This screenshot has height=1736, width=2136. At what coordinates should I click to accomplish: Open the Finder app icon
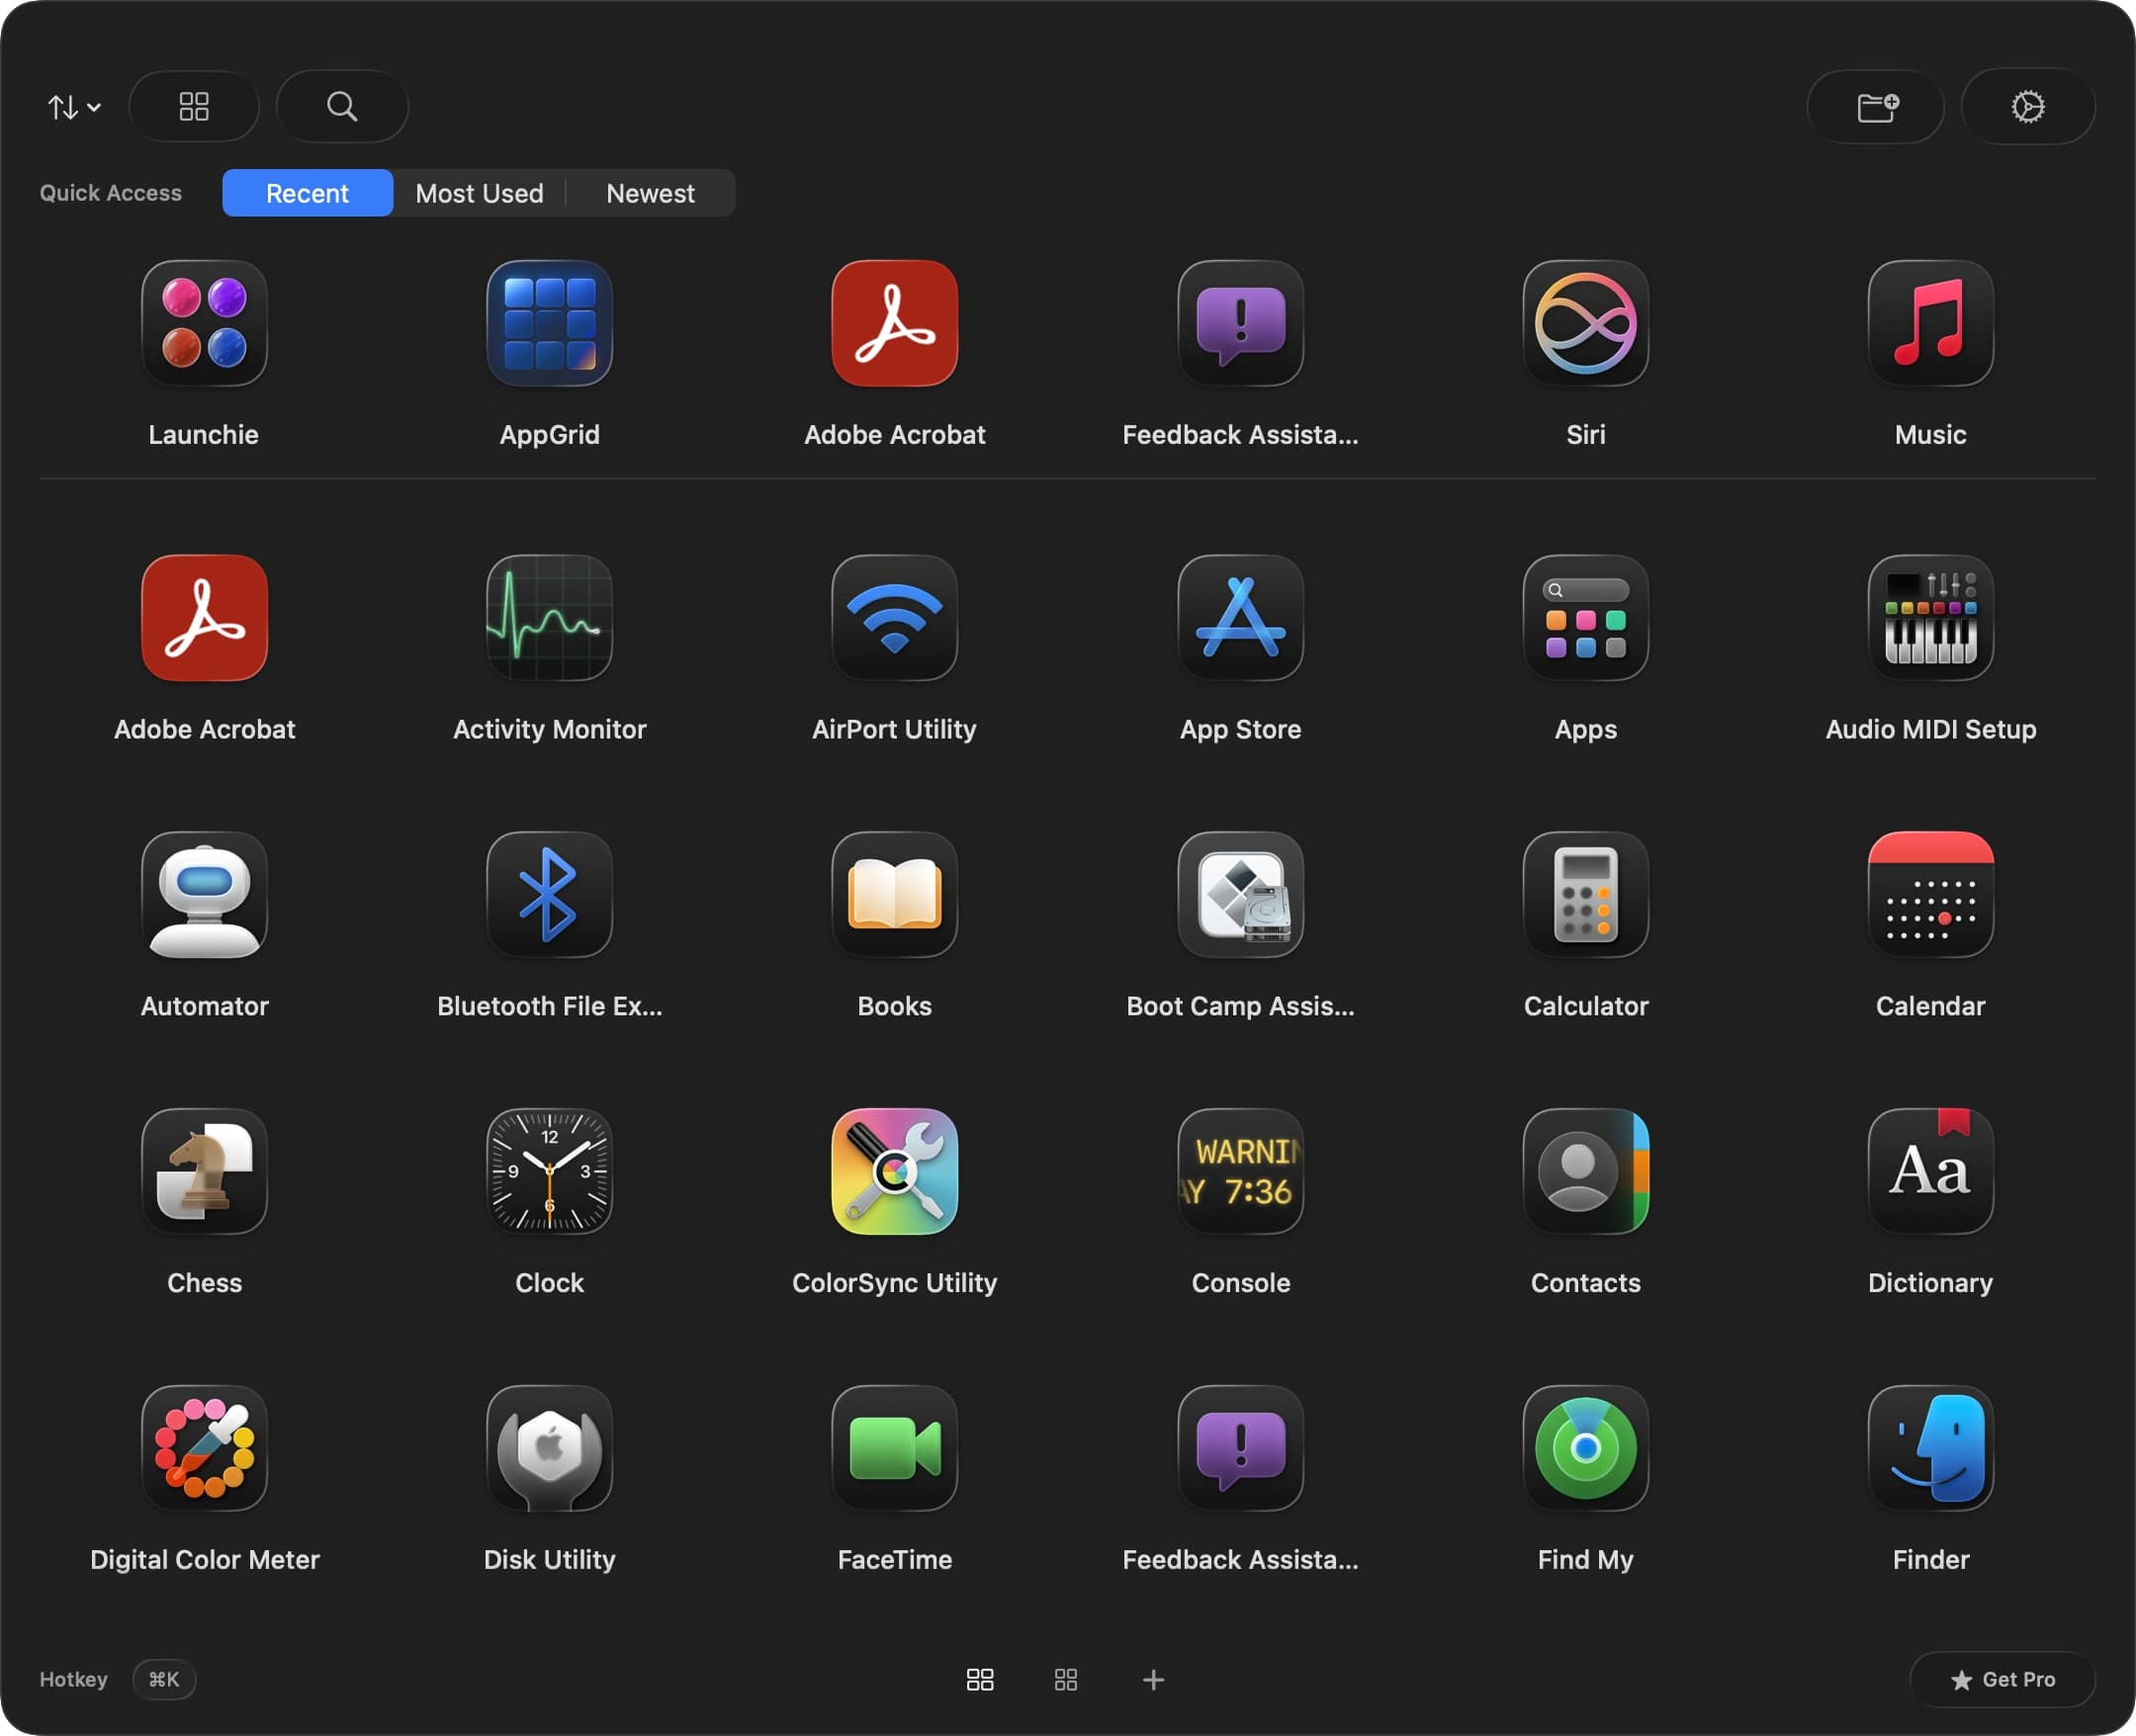pyautogui.click(x=1930, y=1449)
